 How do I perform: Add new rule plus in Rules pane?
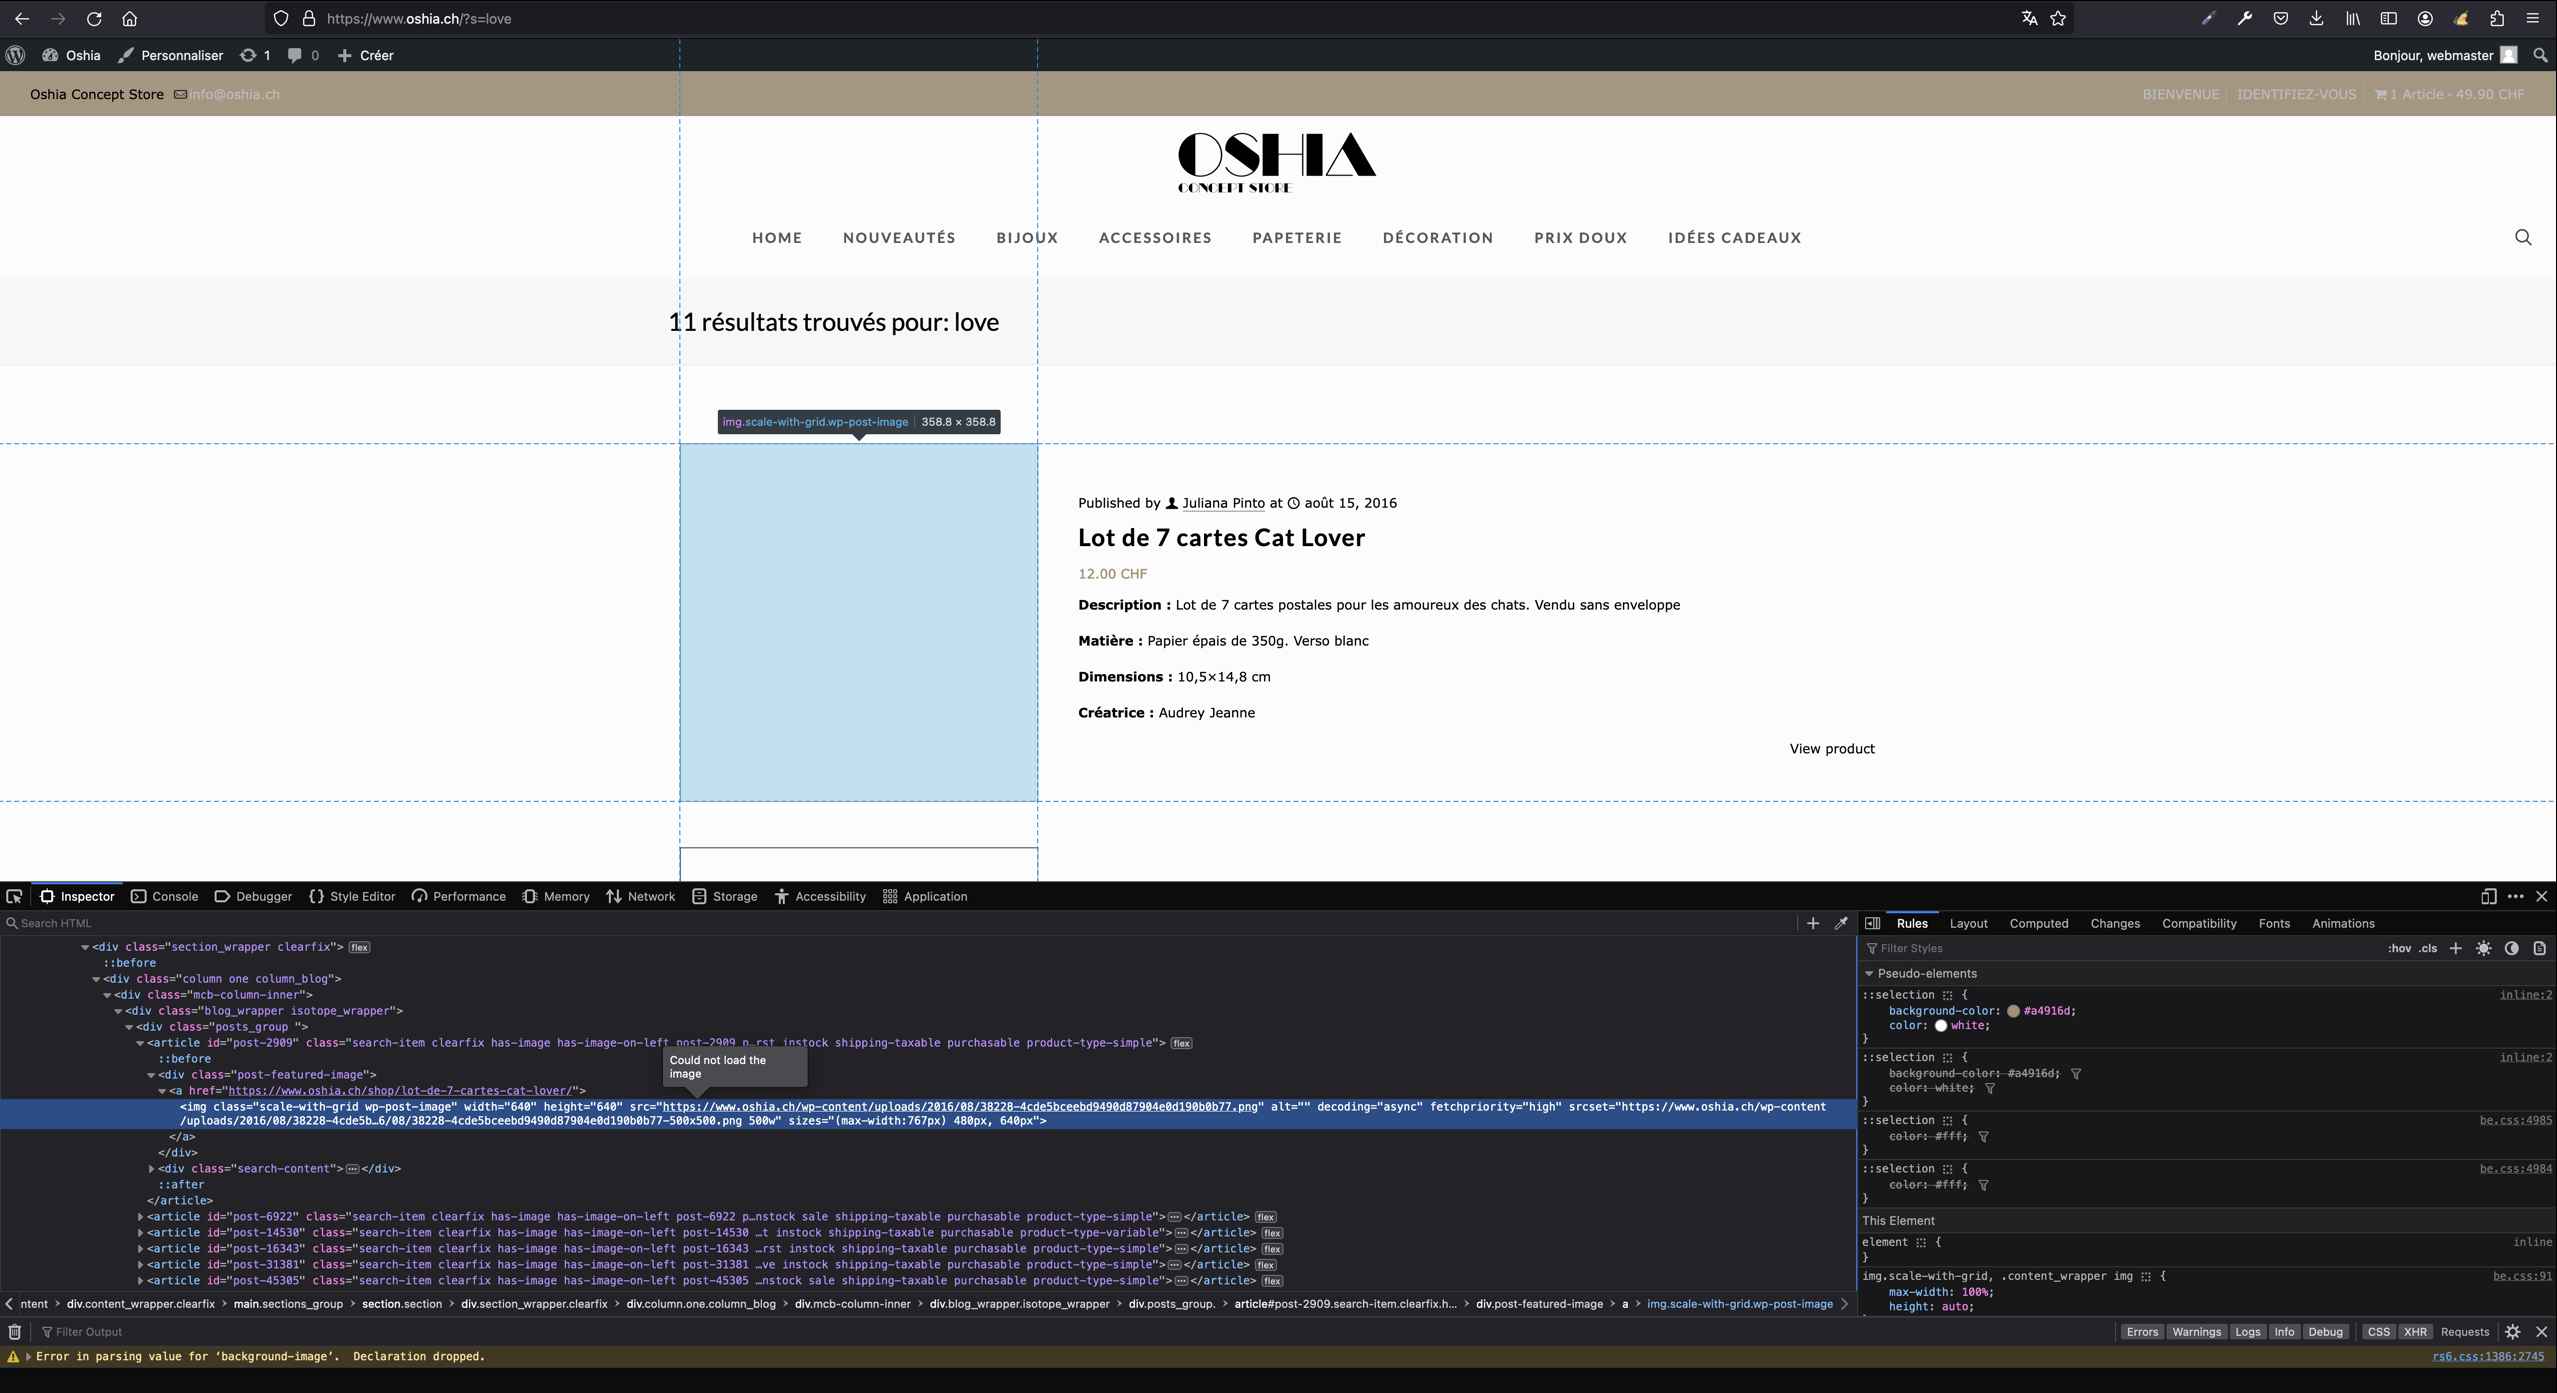2456,948
